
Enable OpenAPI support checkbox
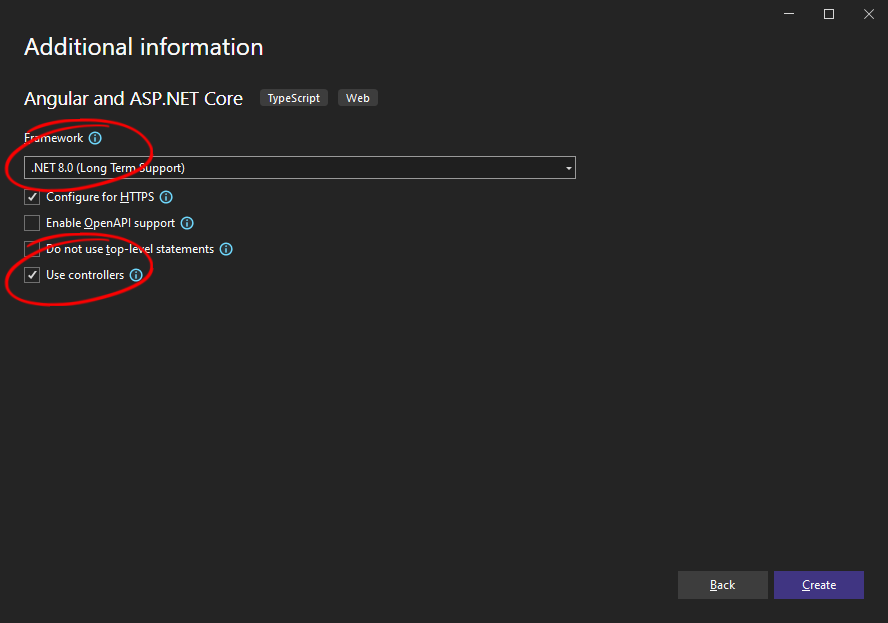(x=32, y=223)
